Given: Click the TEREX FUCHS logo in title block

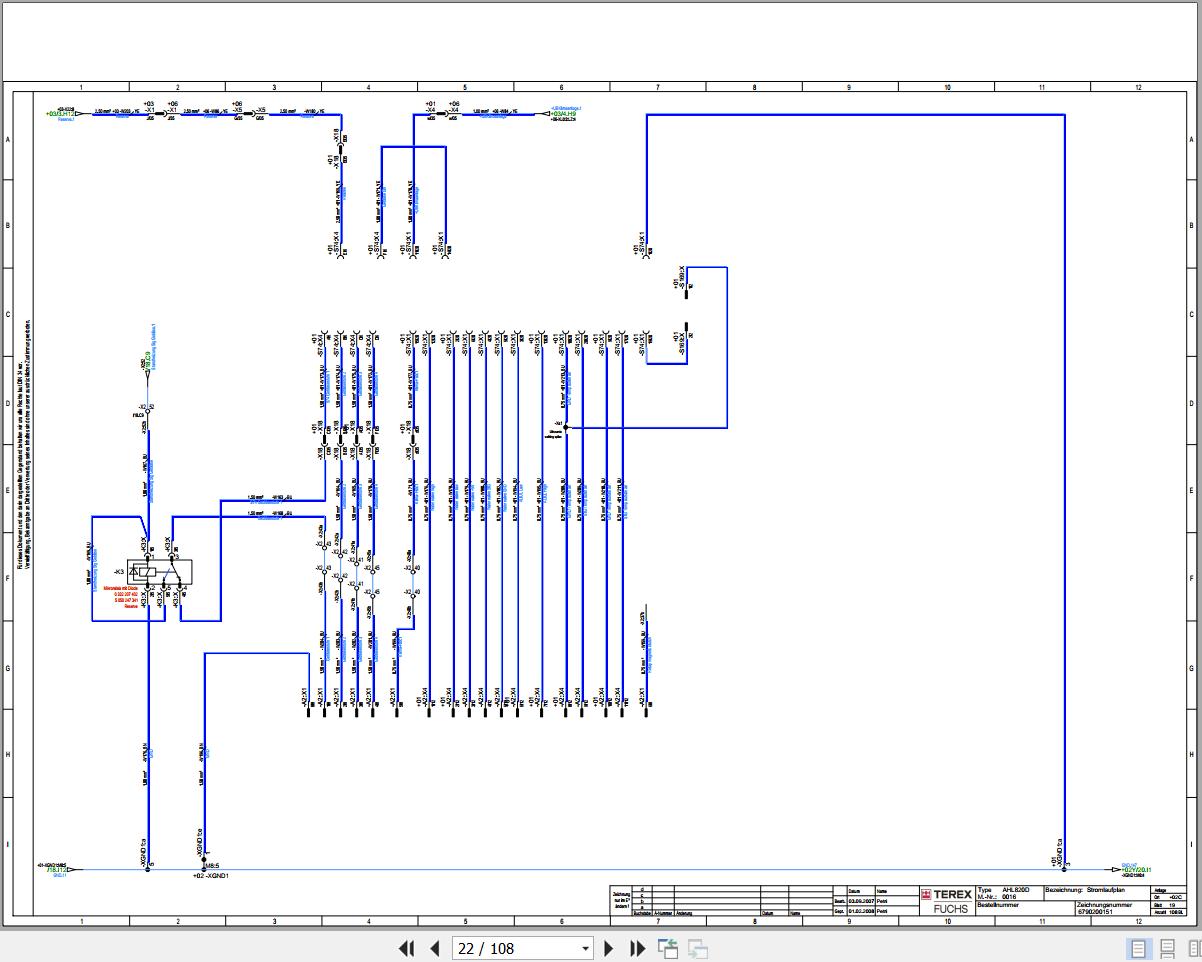Looking at the screenshot, I should click(x=945, y=900).
